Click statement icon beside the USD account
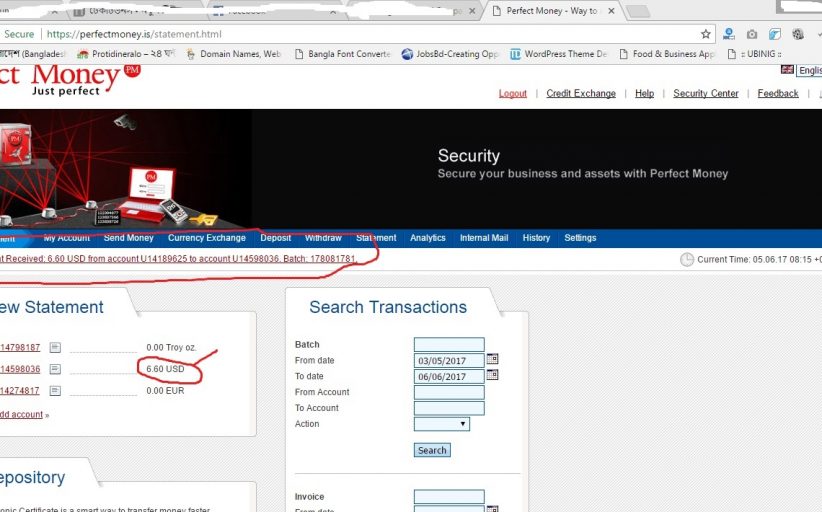Image resolution: width=822 pixels, height=512 pixels. 55,369
